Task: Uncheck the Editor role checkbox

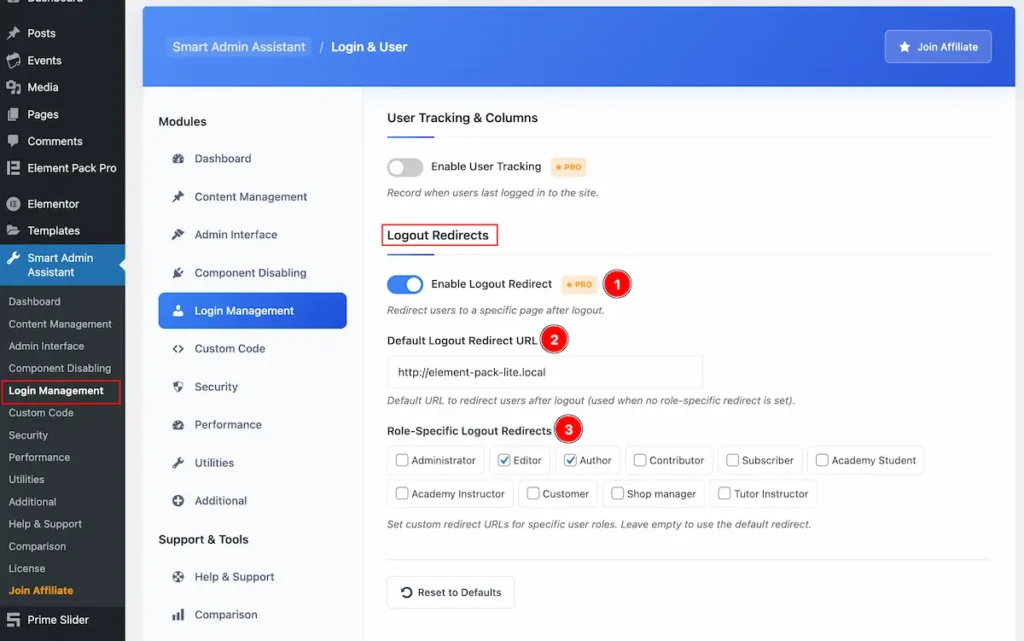Action: [x=504, y=460]
